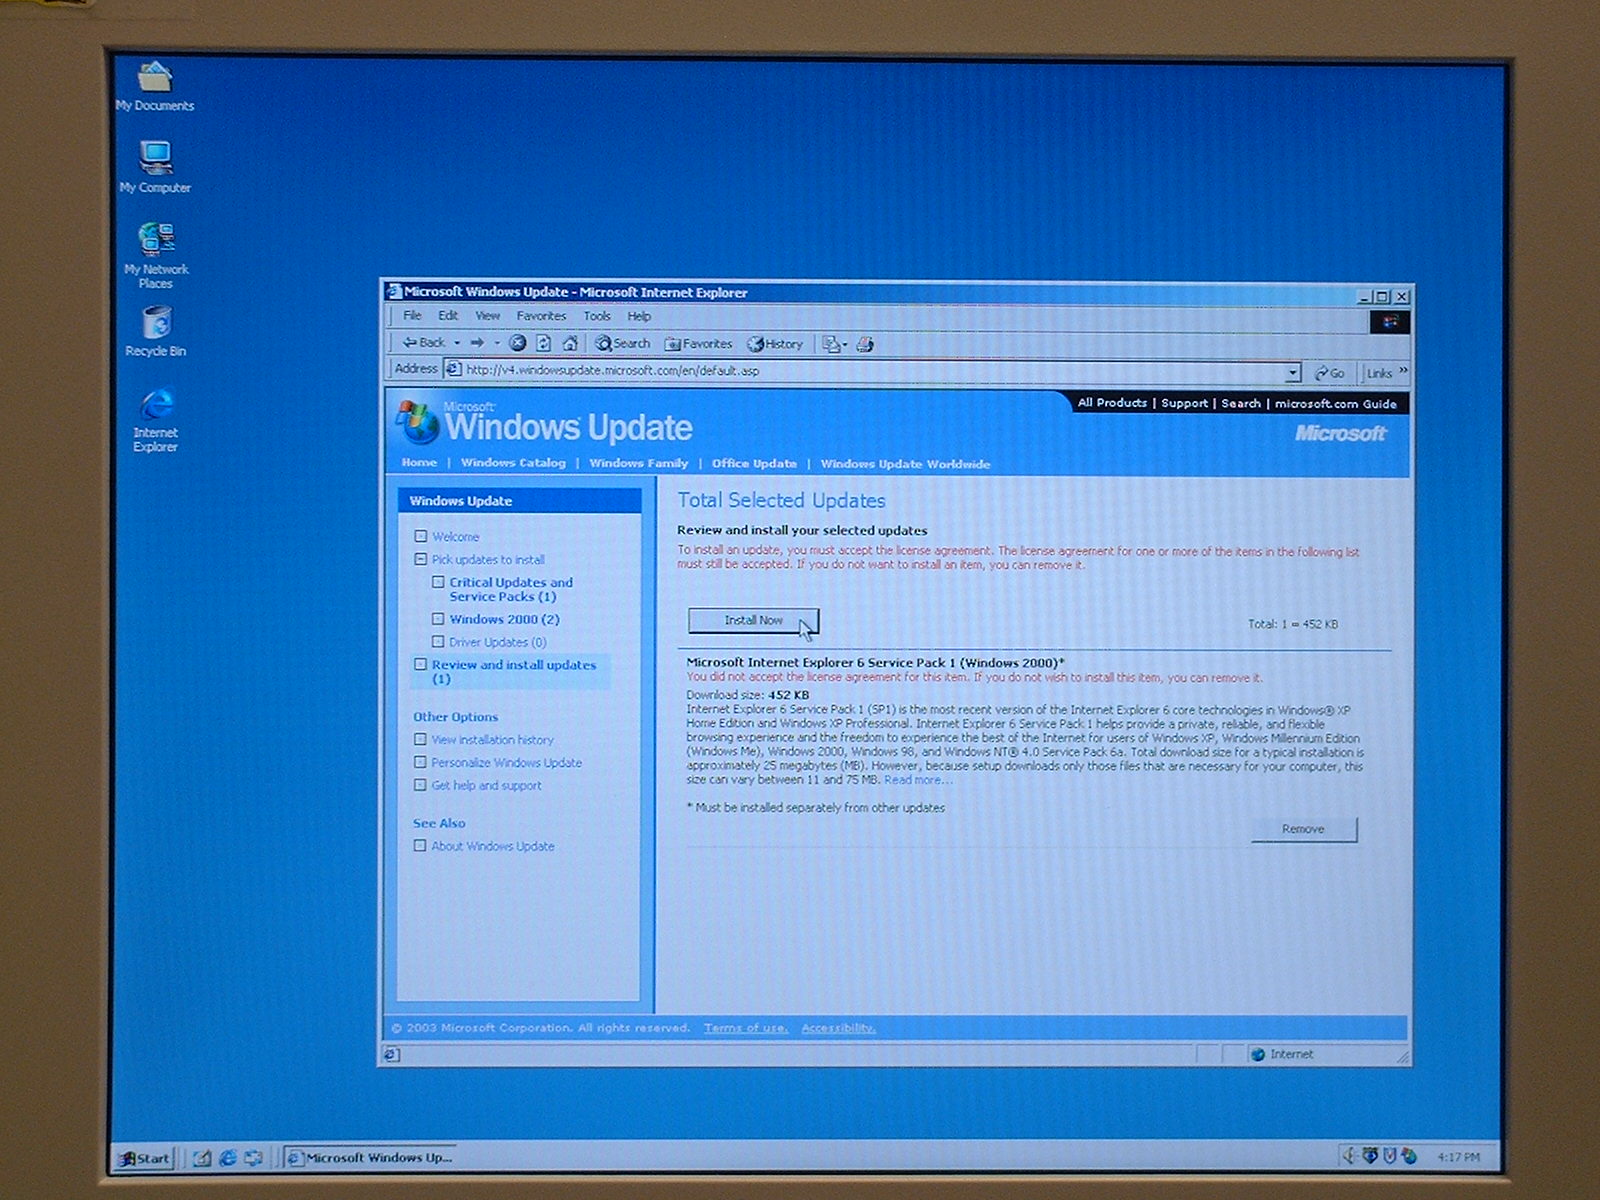Open the Tools menu
The height and width of the screenshot is (1200, 1600).
click(x=597, y=316)
